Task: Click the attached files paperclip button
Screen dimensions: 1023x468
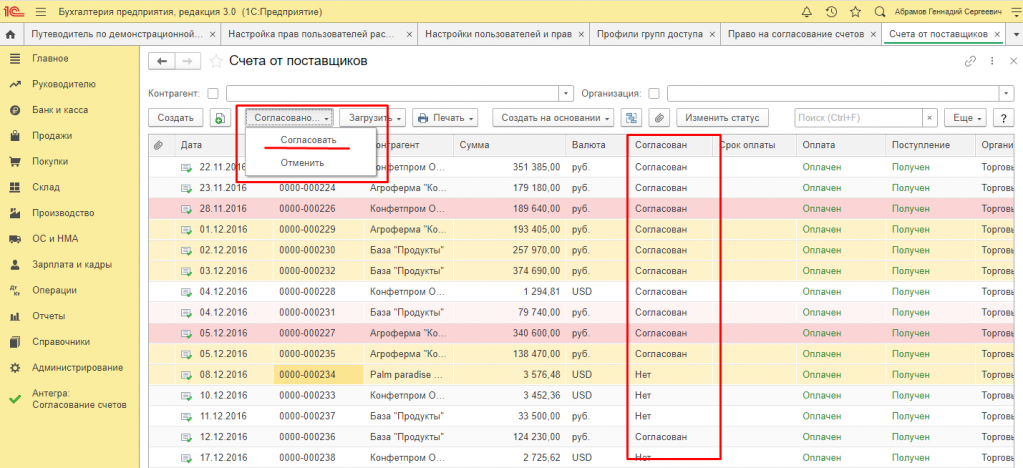Action: pyautogui.click(x=659, y=118)
